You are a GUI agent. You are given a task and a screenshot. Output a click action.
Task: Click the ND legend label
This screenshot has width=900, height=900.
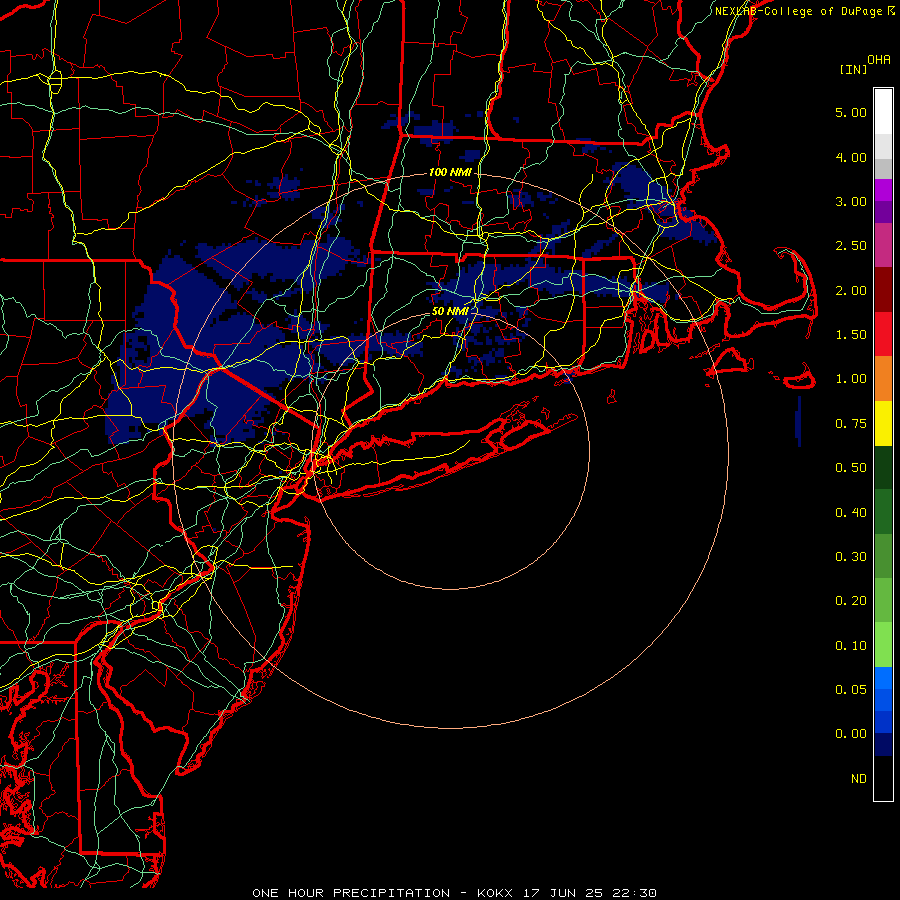(859, 779)
